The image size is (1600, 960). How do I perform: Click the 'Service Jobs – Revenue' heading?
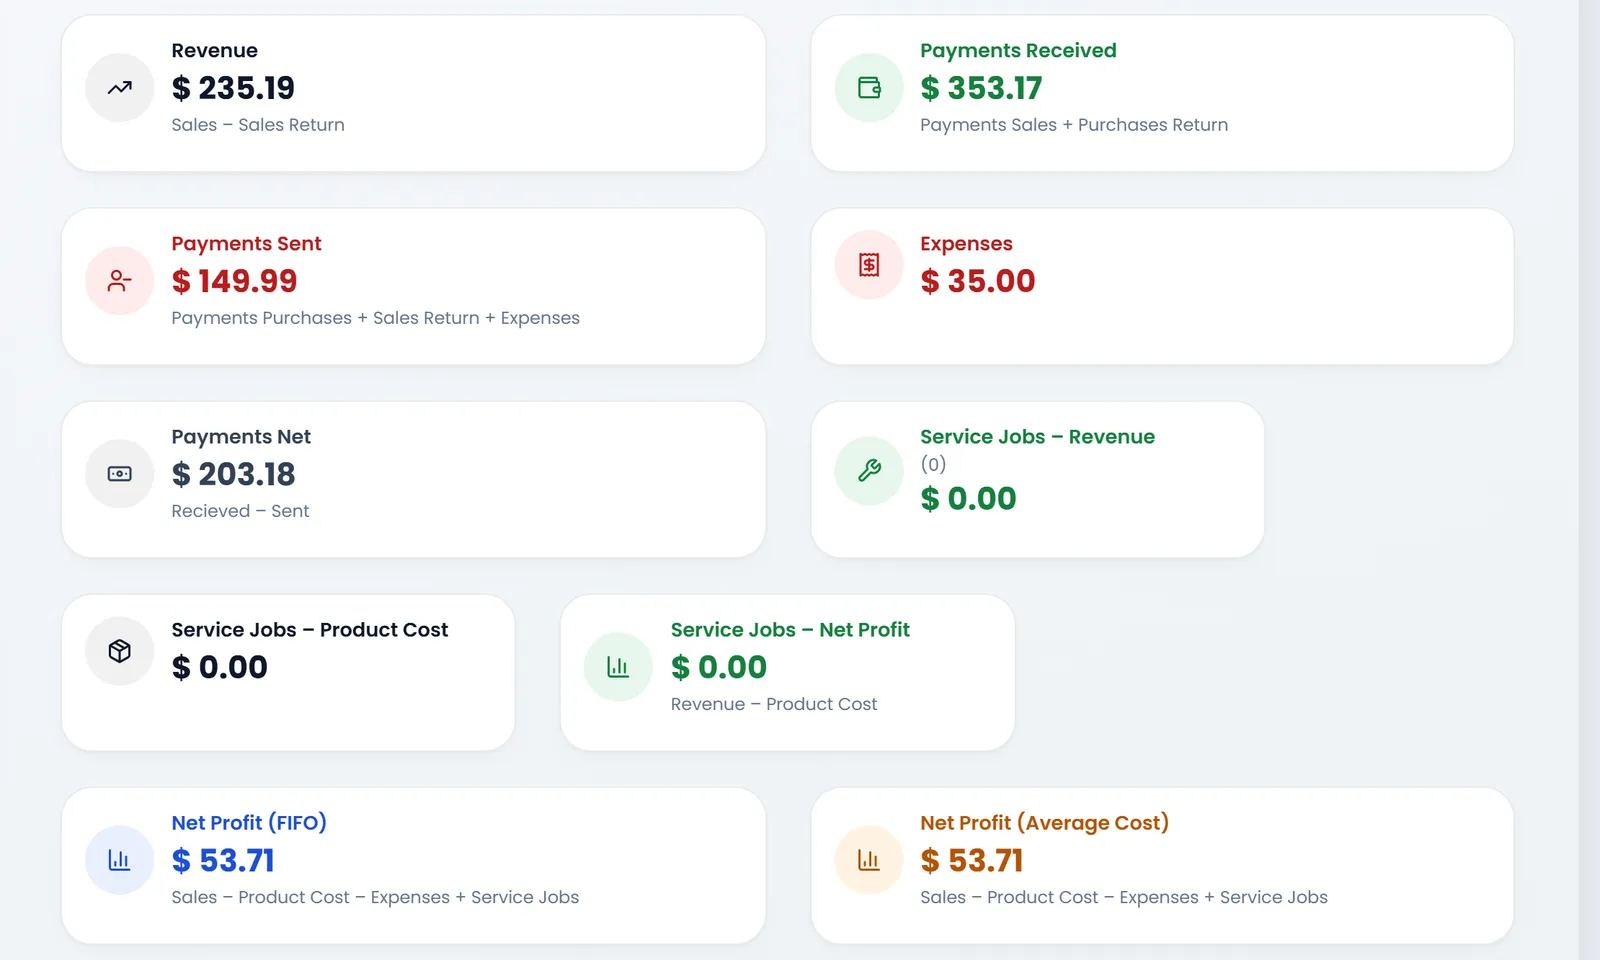[x=1037, y=437]
